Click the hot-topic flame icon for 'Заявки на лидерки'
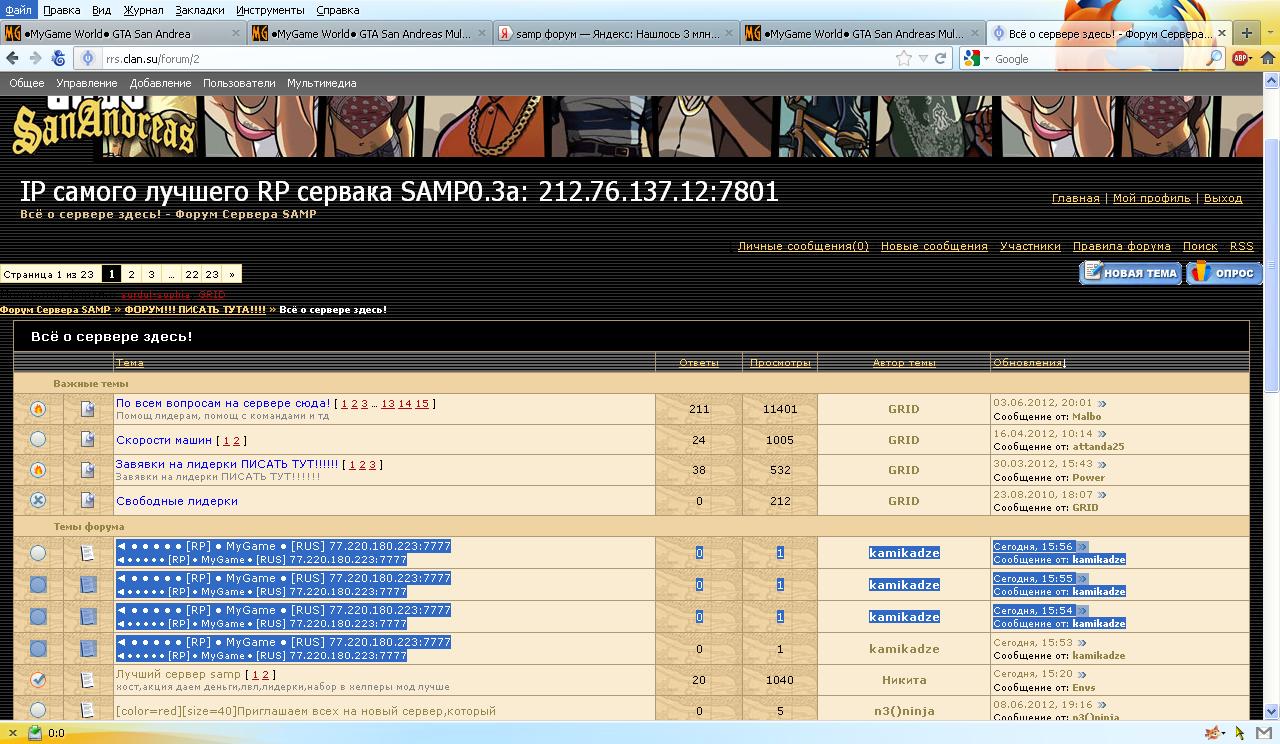This screenshot has width=1280, height=744. 38,470
